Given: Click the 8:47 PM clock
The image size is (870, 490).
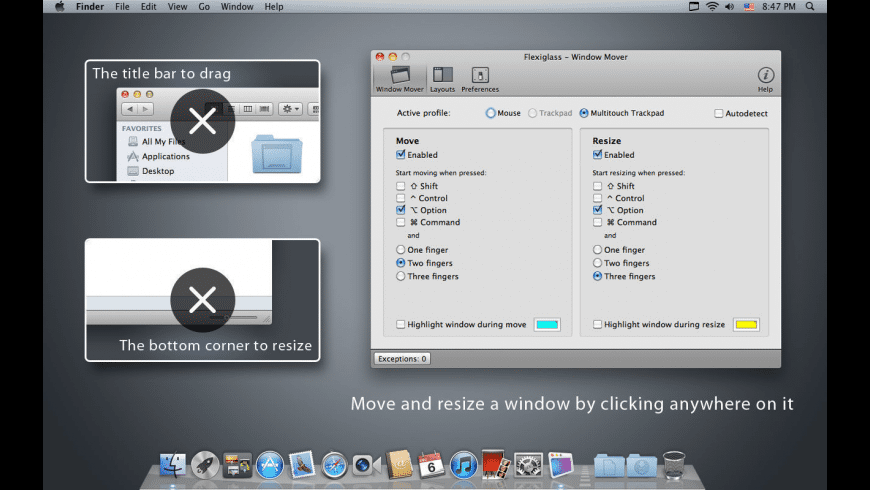Looking at the screenshot, I should [778, 7].
